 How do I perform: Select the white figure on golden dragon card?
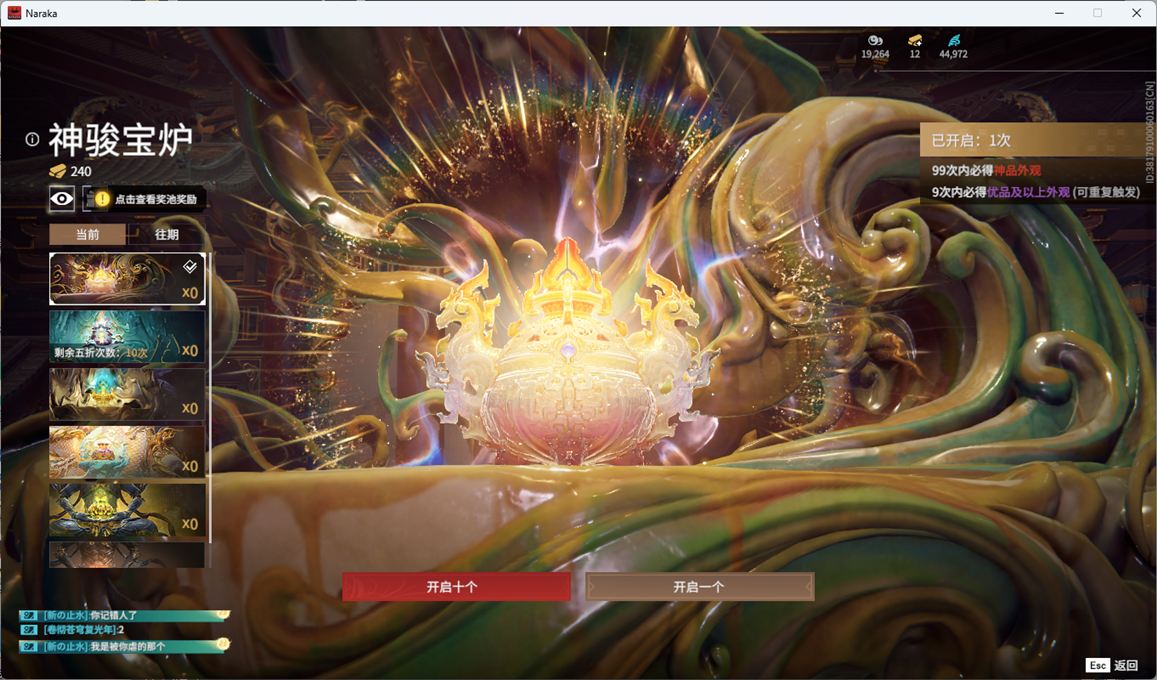(127, 451)
